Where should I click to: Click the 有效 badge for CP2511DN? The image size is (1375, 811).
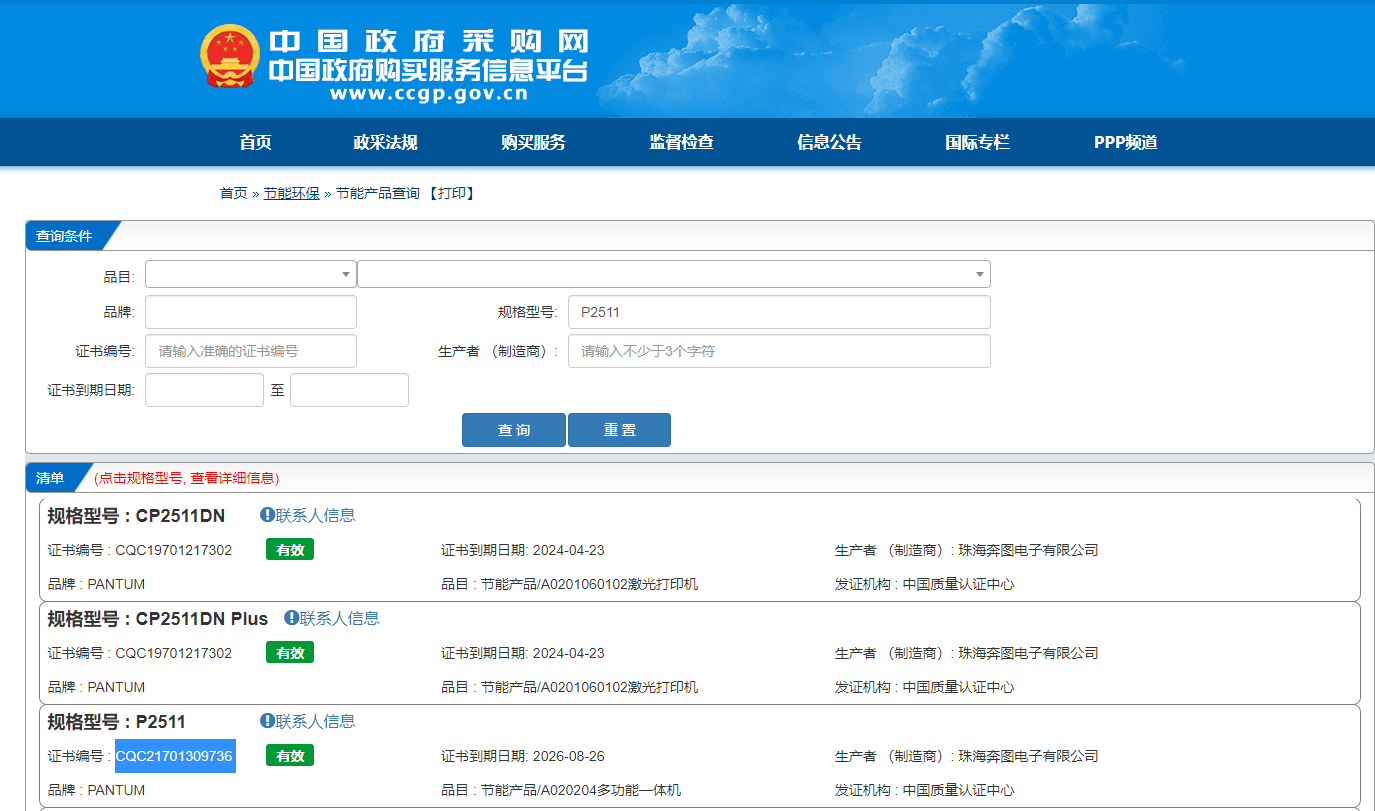pyautogui.click(x=290, y=549)
